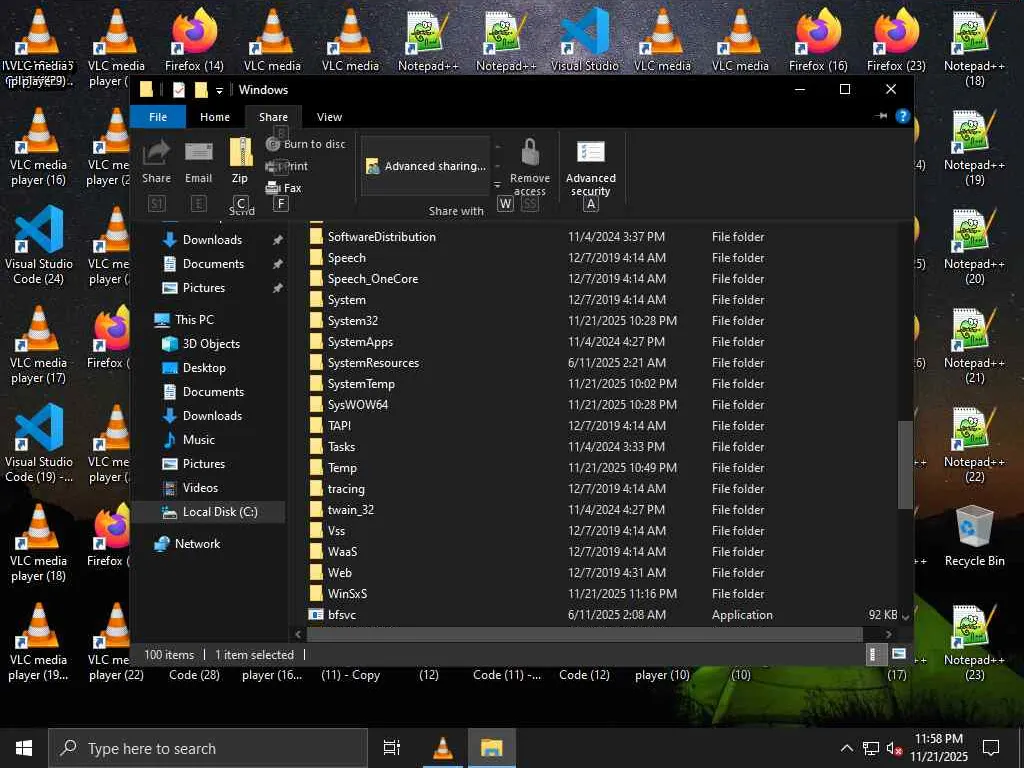Toggle ribbon pin icon beside help
The height and width of the screenshot is (768, 1024).
click(x=881, y=116)
